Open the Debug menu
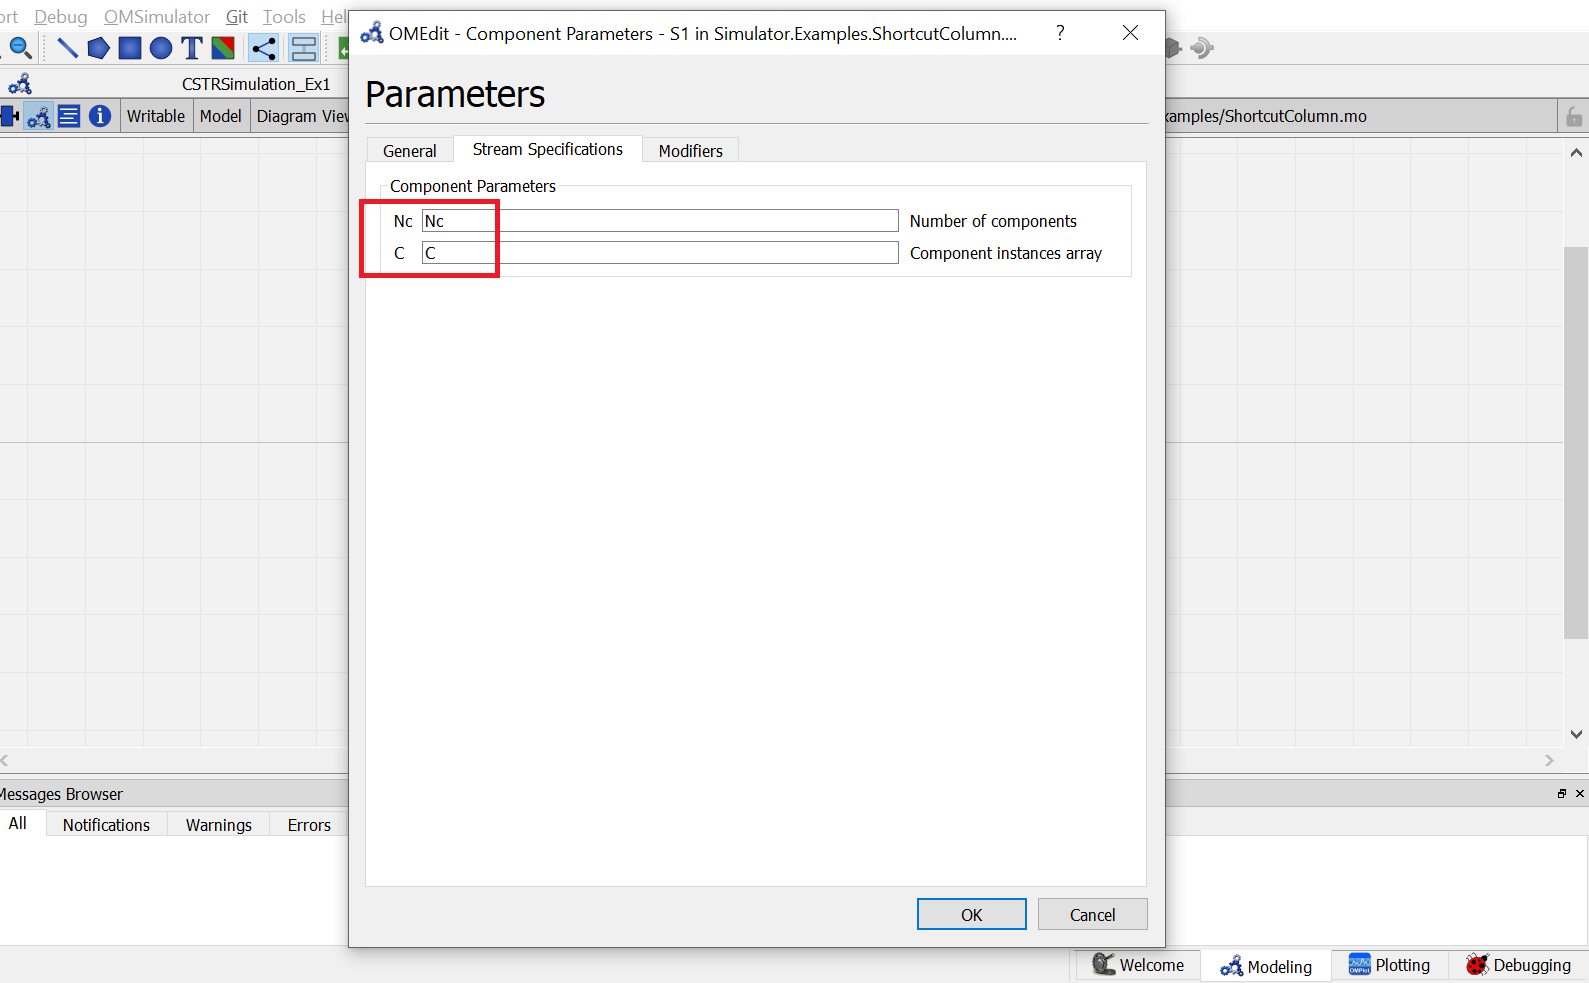Screen dimensions: 1589x983 61,17
